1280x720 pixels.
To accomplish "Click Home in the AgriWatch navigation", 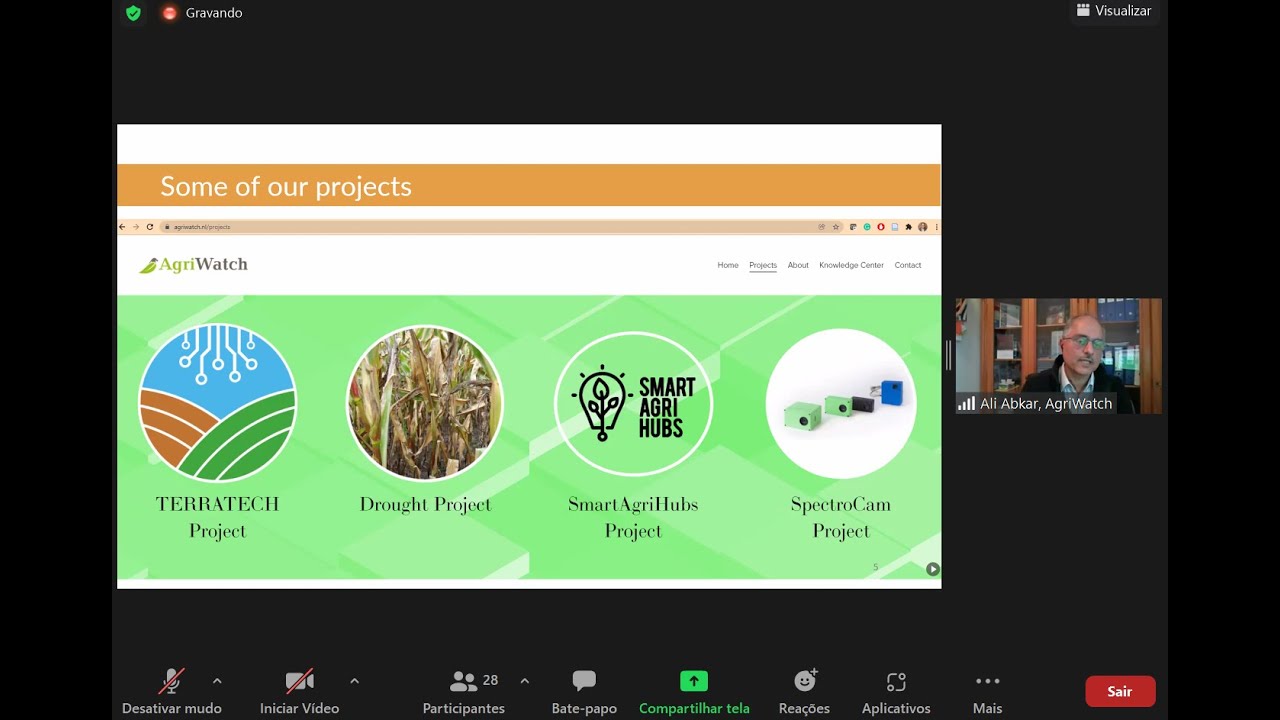I will (728, 265).
